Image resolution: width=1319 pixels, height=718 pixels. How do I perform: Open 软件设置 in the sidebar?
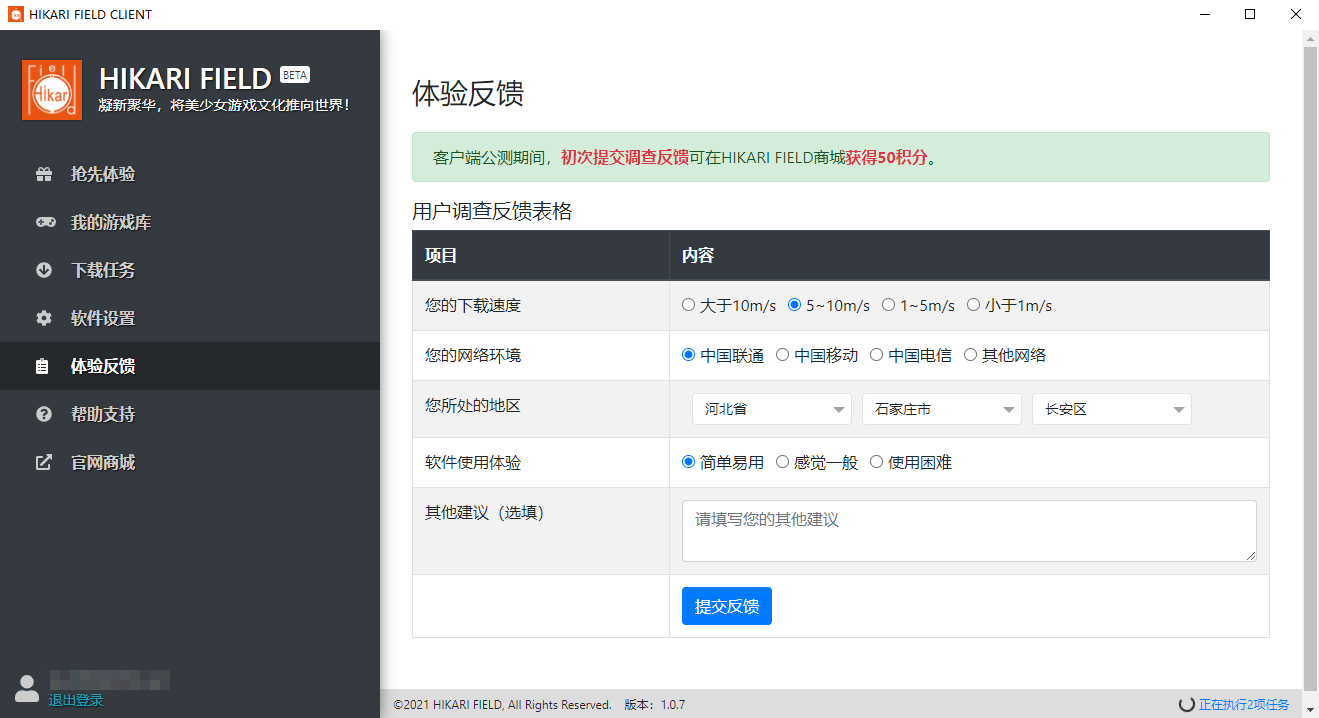[x=190, y=318]
